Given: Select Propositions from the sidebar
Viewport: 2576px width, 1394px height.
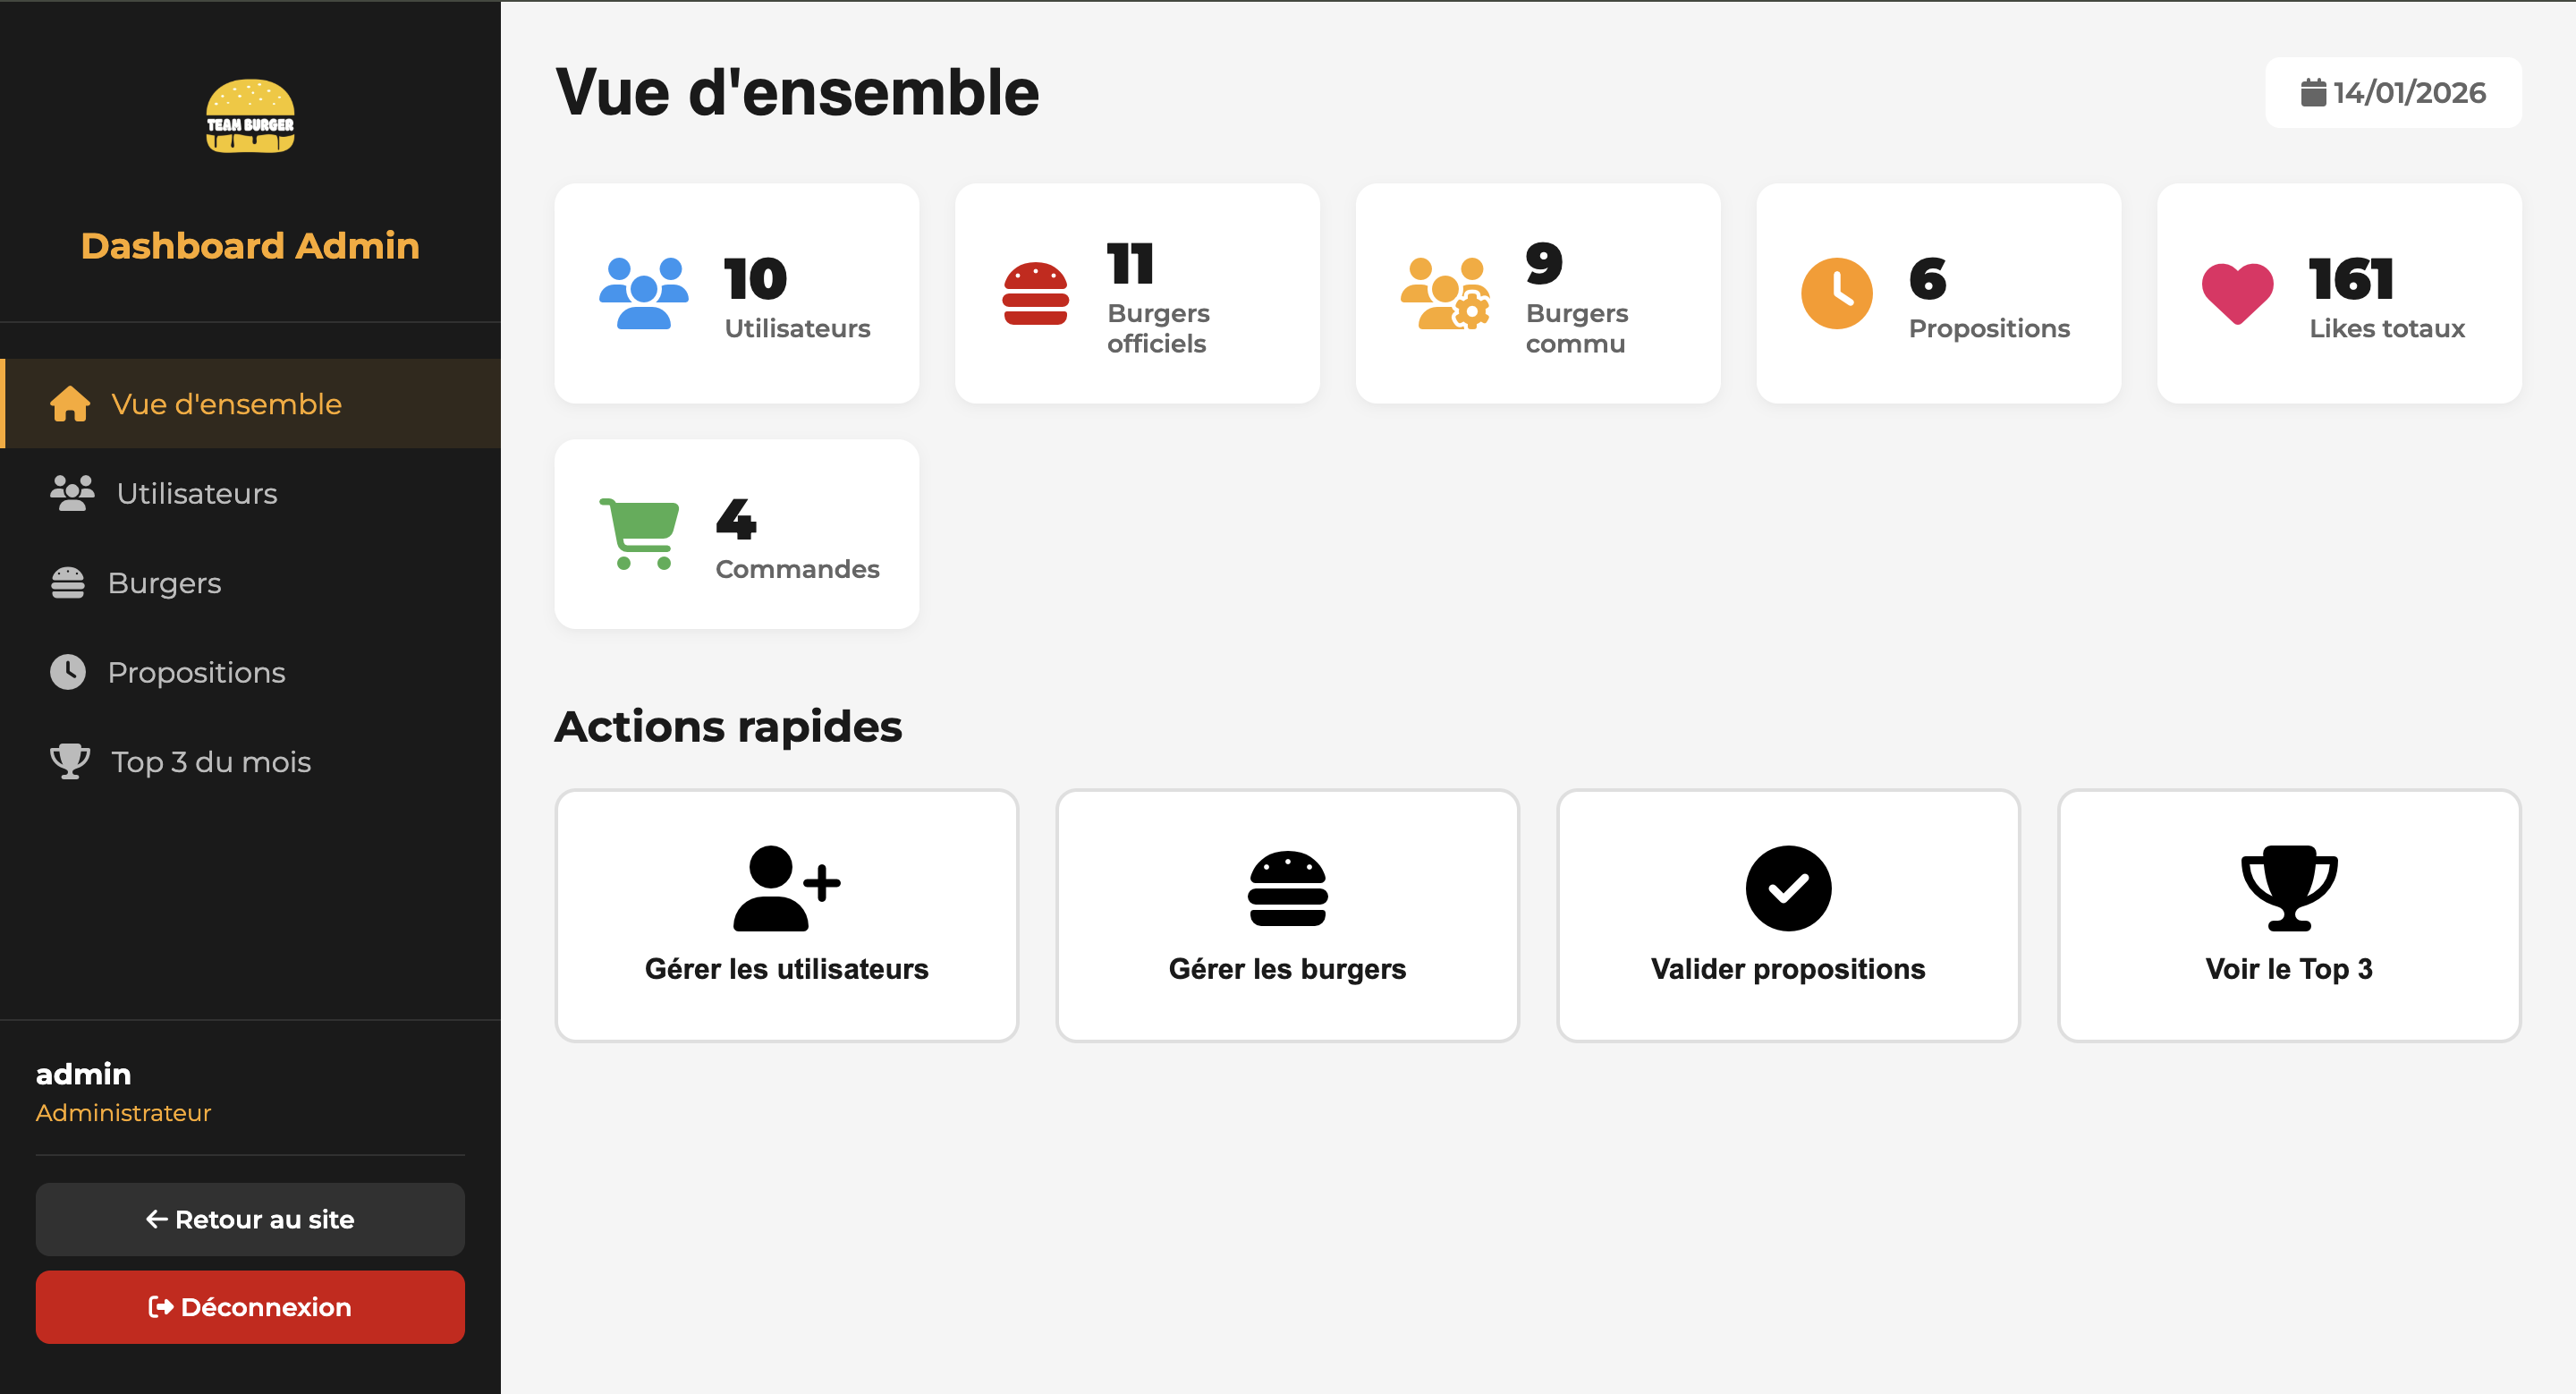Looking at the screenshot, I should [196, 672].
